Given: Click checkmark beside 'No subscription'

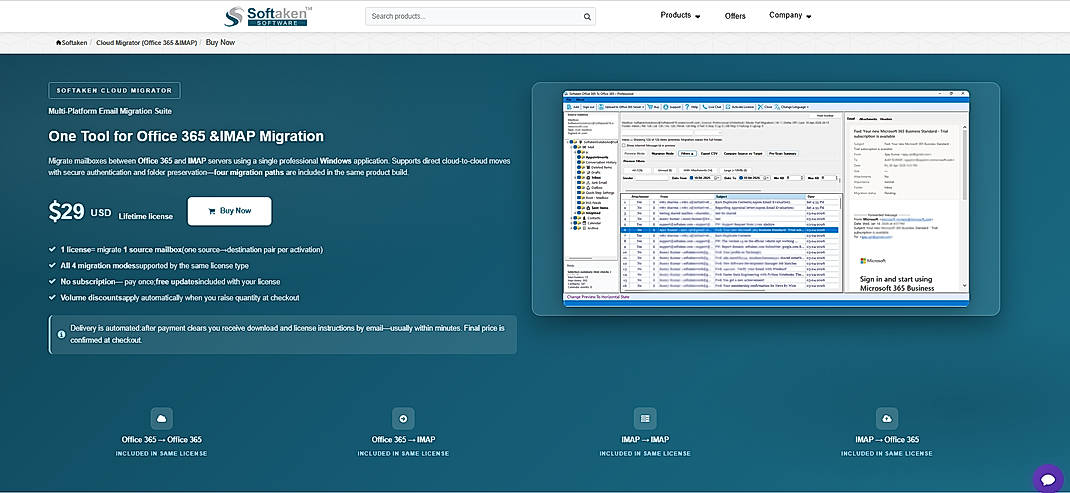Looking at the screenshot, I should pyautogui.click(x=53, y=281).
